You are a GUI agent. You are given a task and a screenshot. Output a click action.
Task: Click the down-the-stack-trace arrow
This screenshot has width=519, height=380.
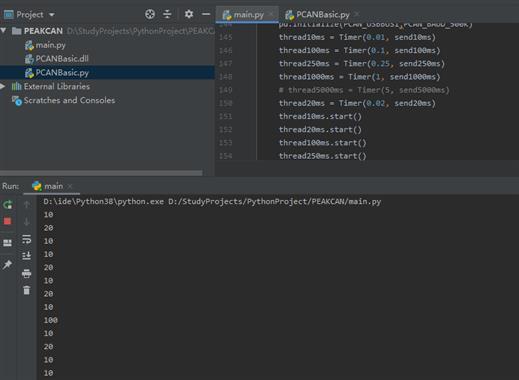(27, 221)
